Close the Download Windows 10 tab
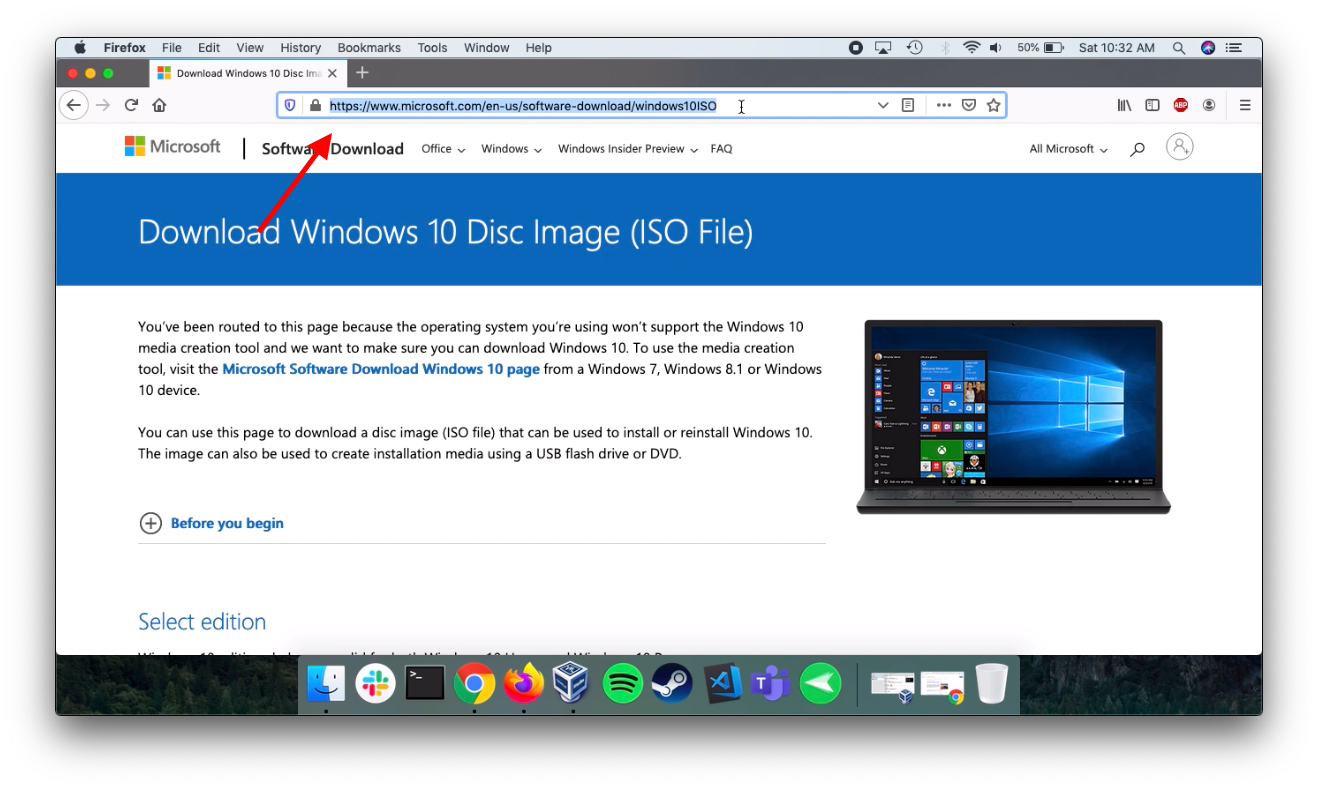Image resolution: width=1318 pixels, height=789 pixels. (x=333, y=73)
